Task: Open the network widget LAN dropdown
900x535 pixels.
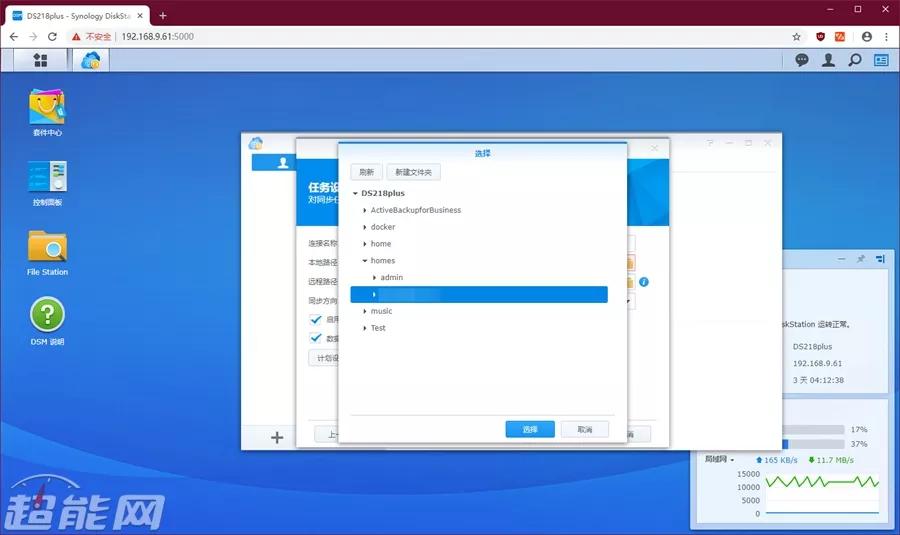Action: point(720,459)
